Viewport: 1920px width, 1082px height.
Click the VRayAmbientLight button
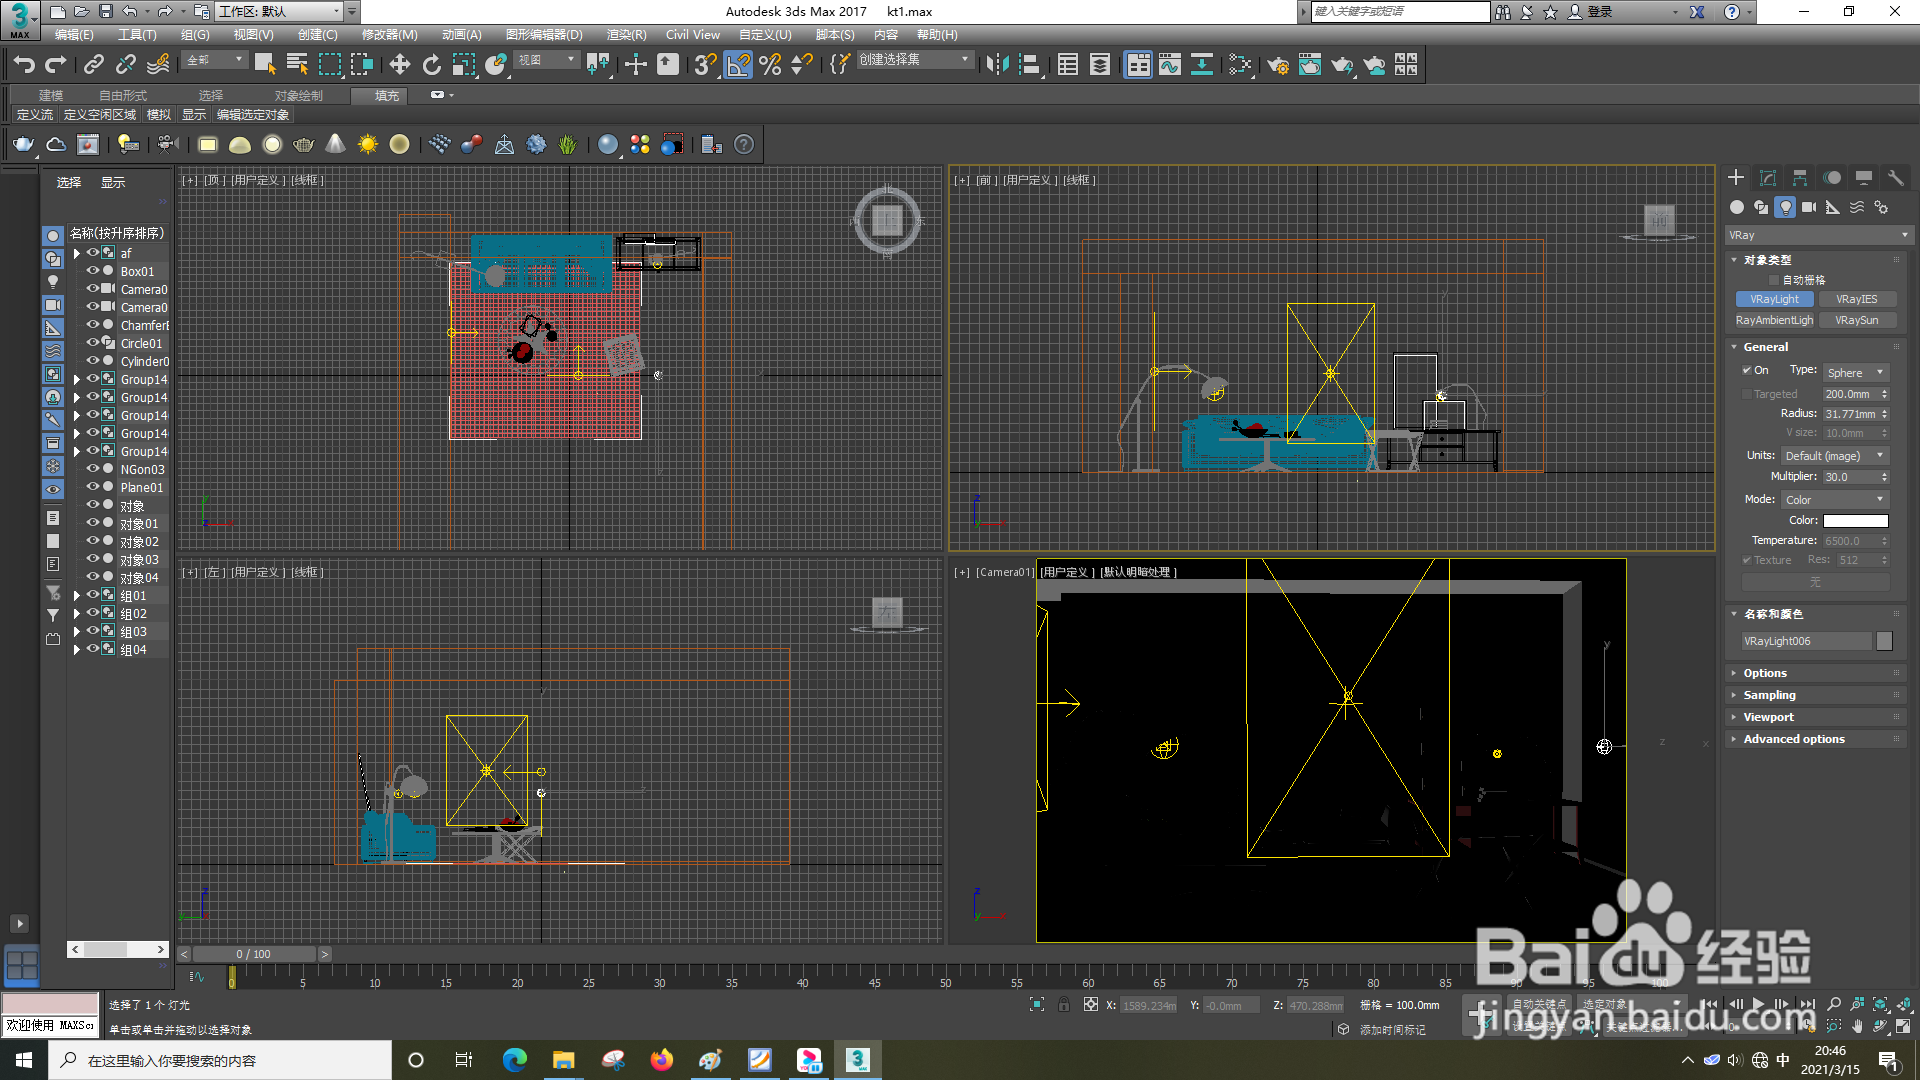(x=1775, y=321)
